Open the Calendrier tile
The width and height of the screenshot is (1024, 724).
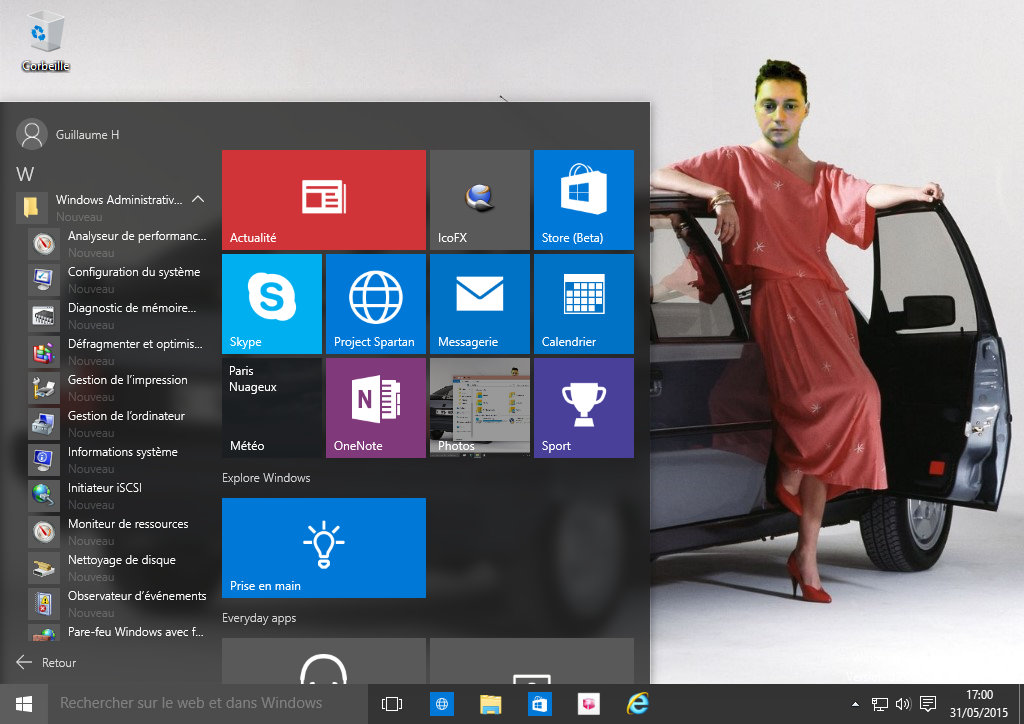click(x=583, y=304)
